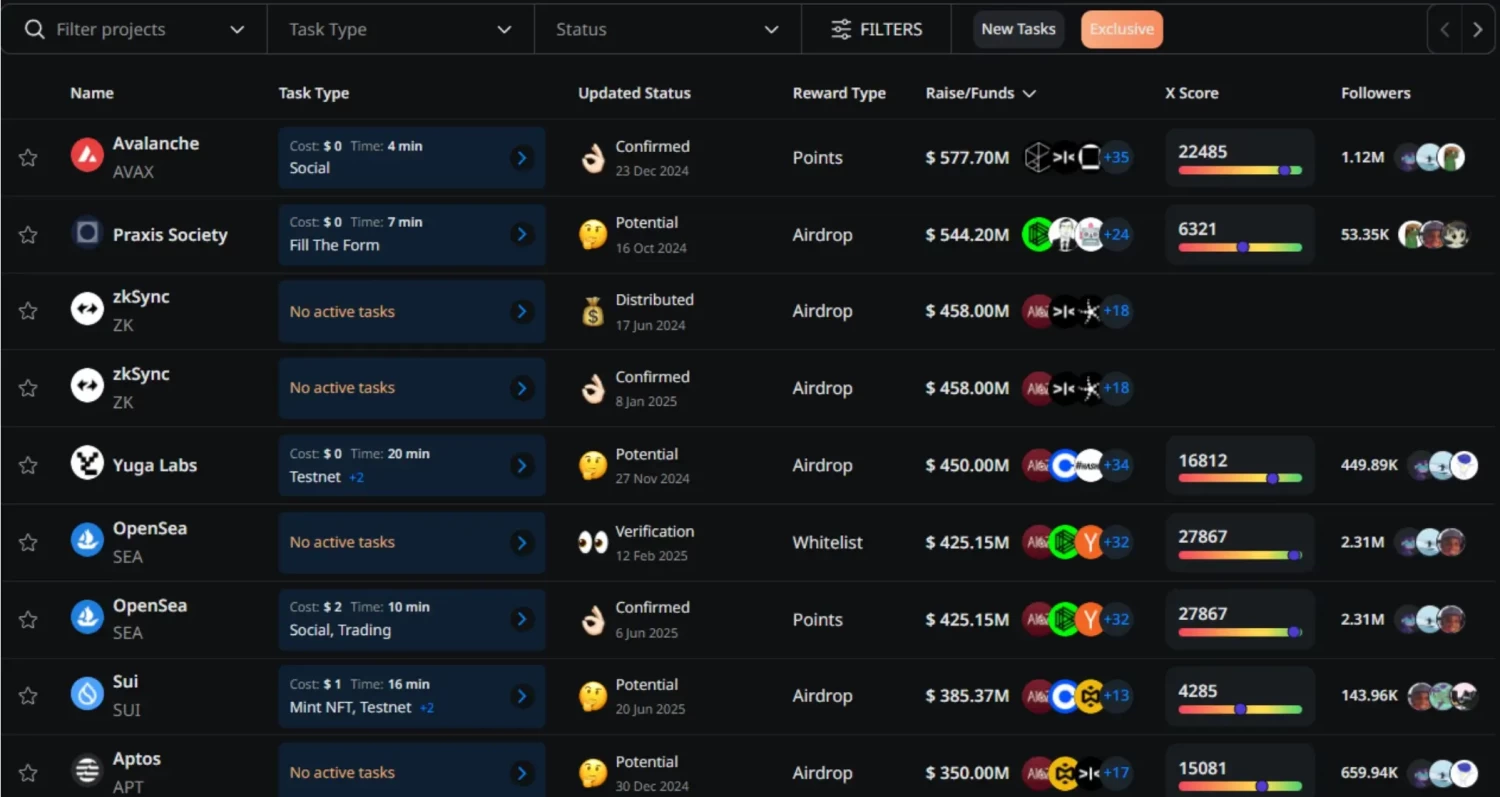Open the FILTERS button

[876, 29]
